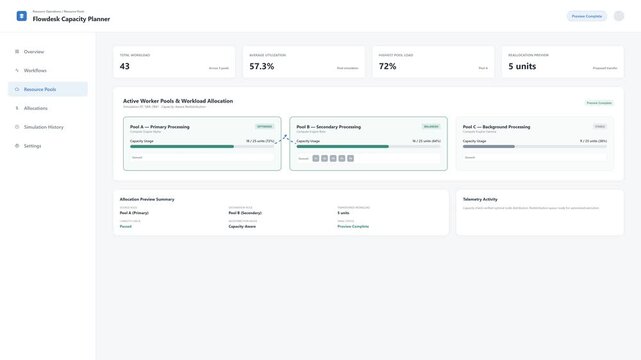Screen dimensions: 641x360
Task: Open the Overview page
Action: (48, 51)
